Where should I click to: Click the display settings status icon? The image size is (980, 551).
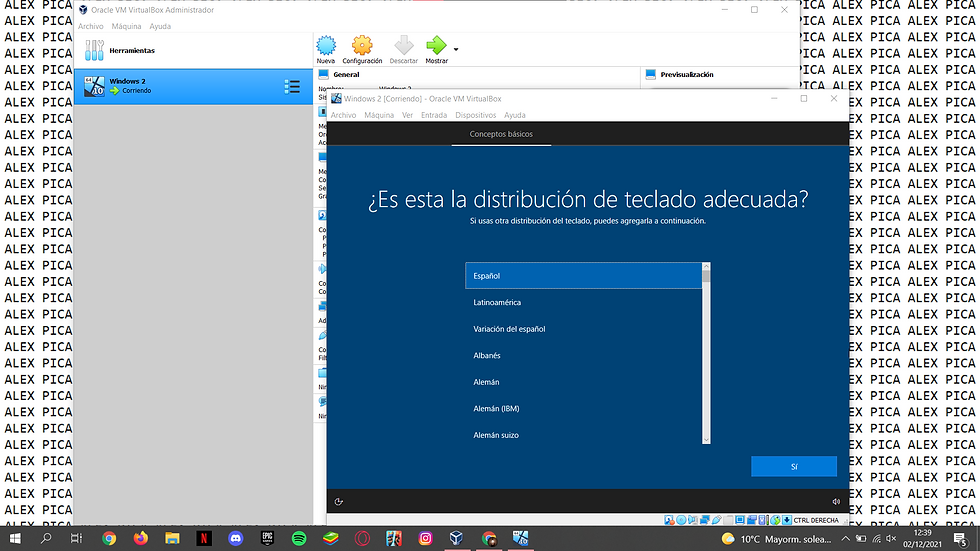740,520
